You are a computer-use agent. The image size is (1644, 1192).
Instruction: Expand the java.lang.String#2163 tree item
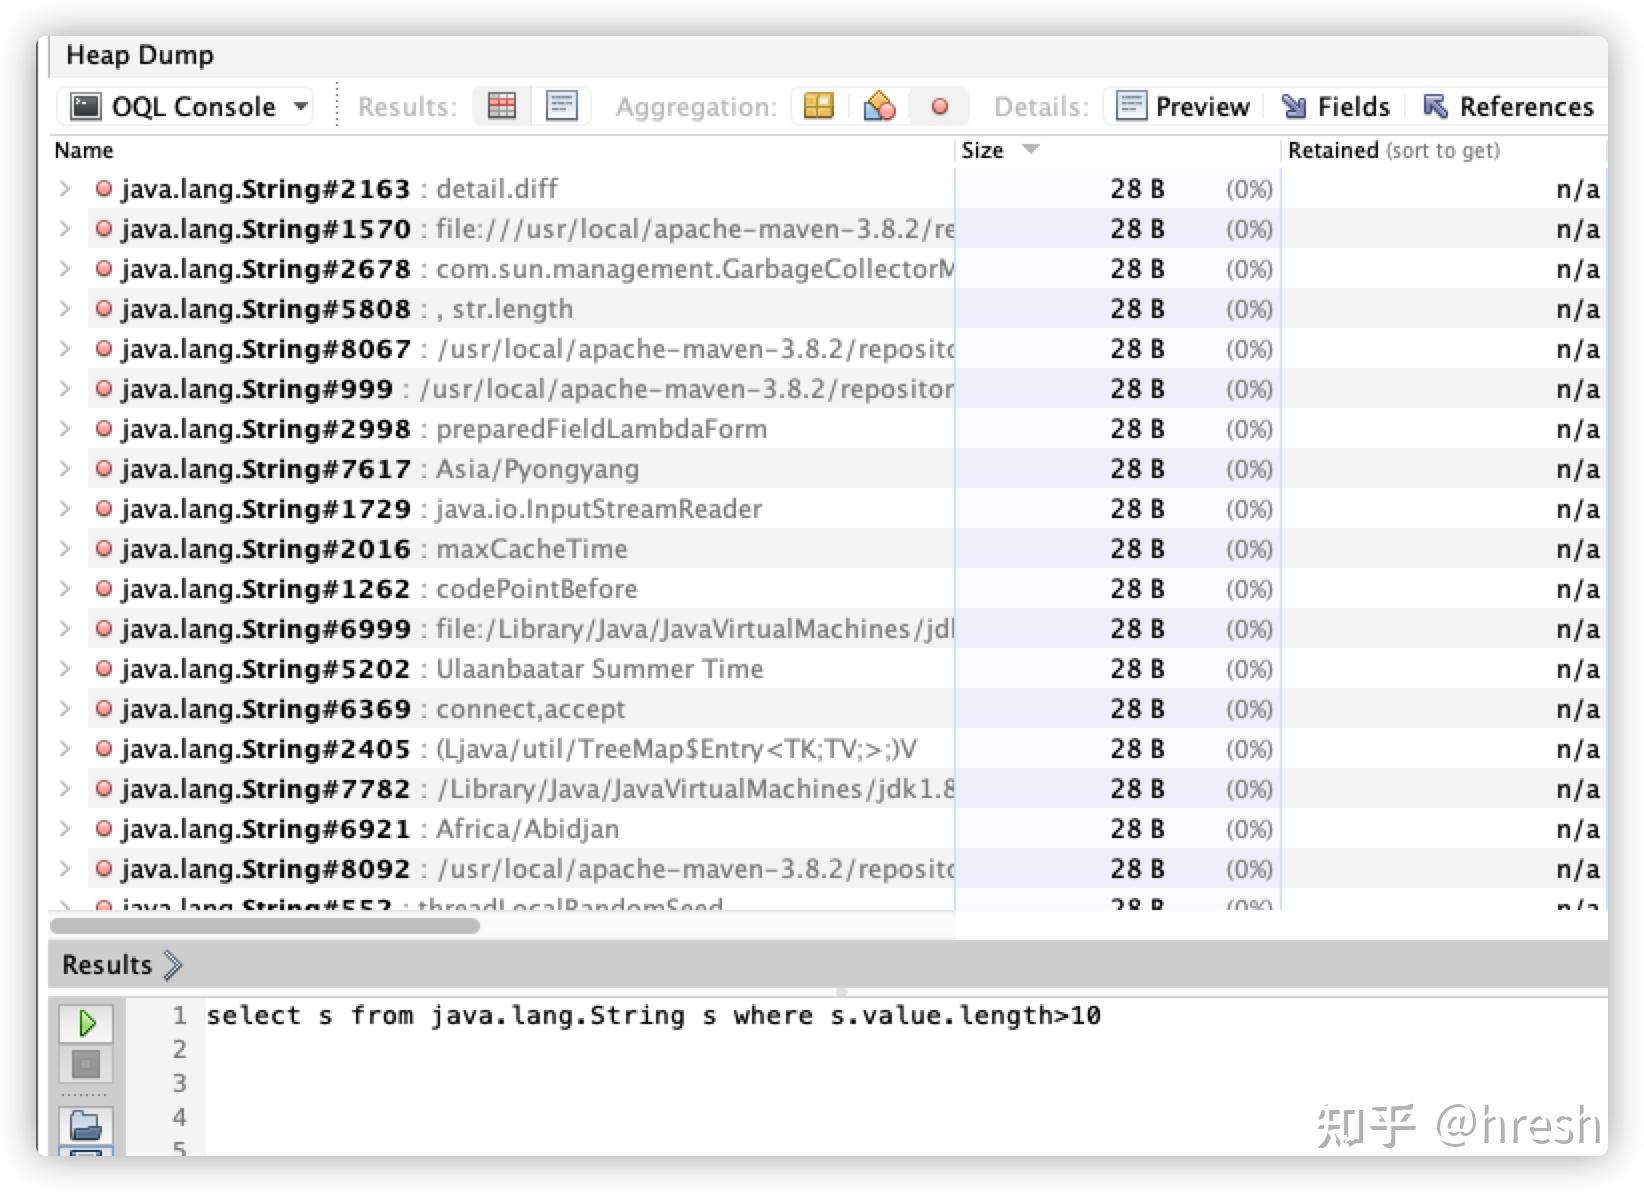click(64, 188)
